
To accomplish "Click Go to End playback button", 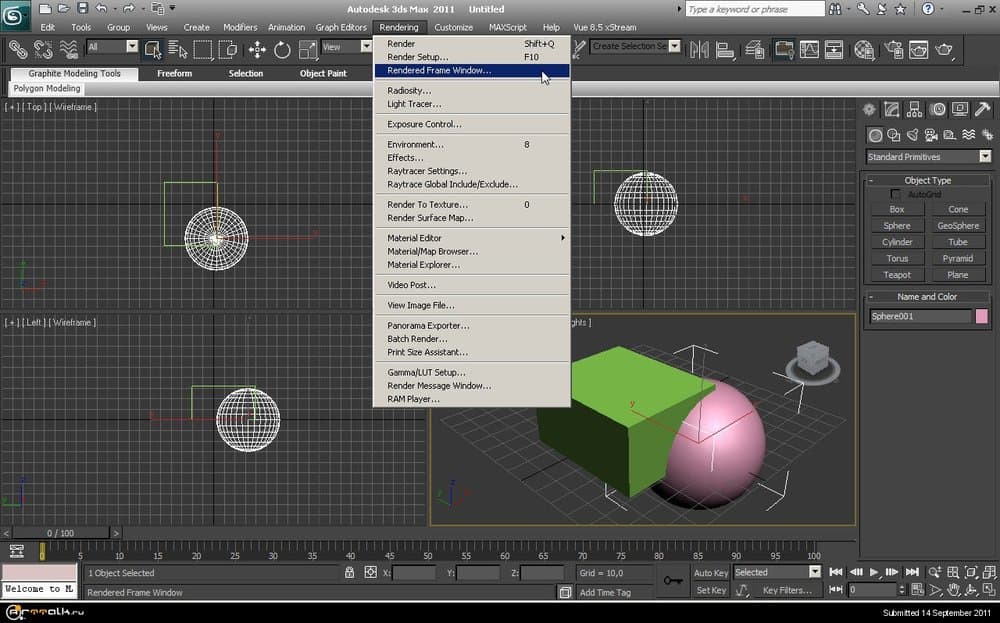I will (x=913, y=572).
